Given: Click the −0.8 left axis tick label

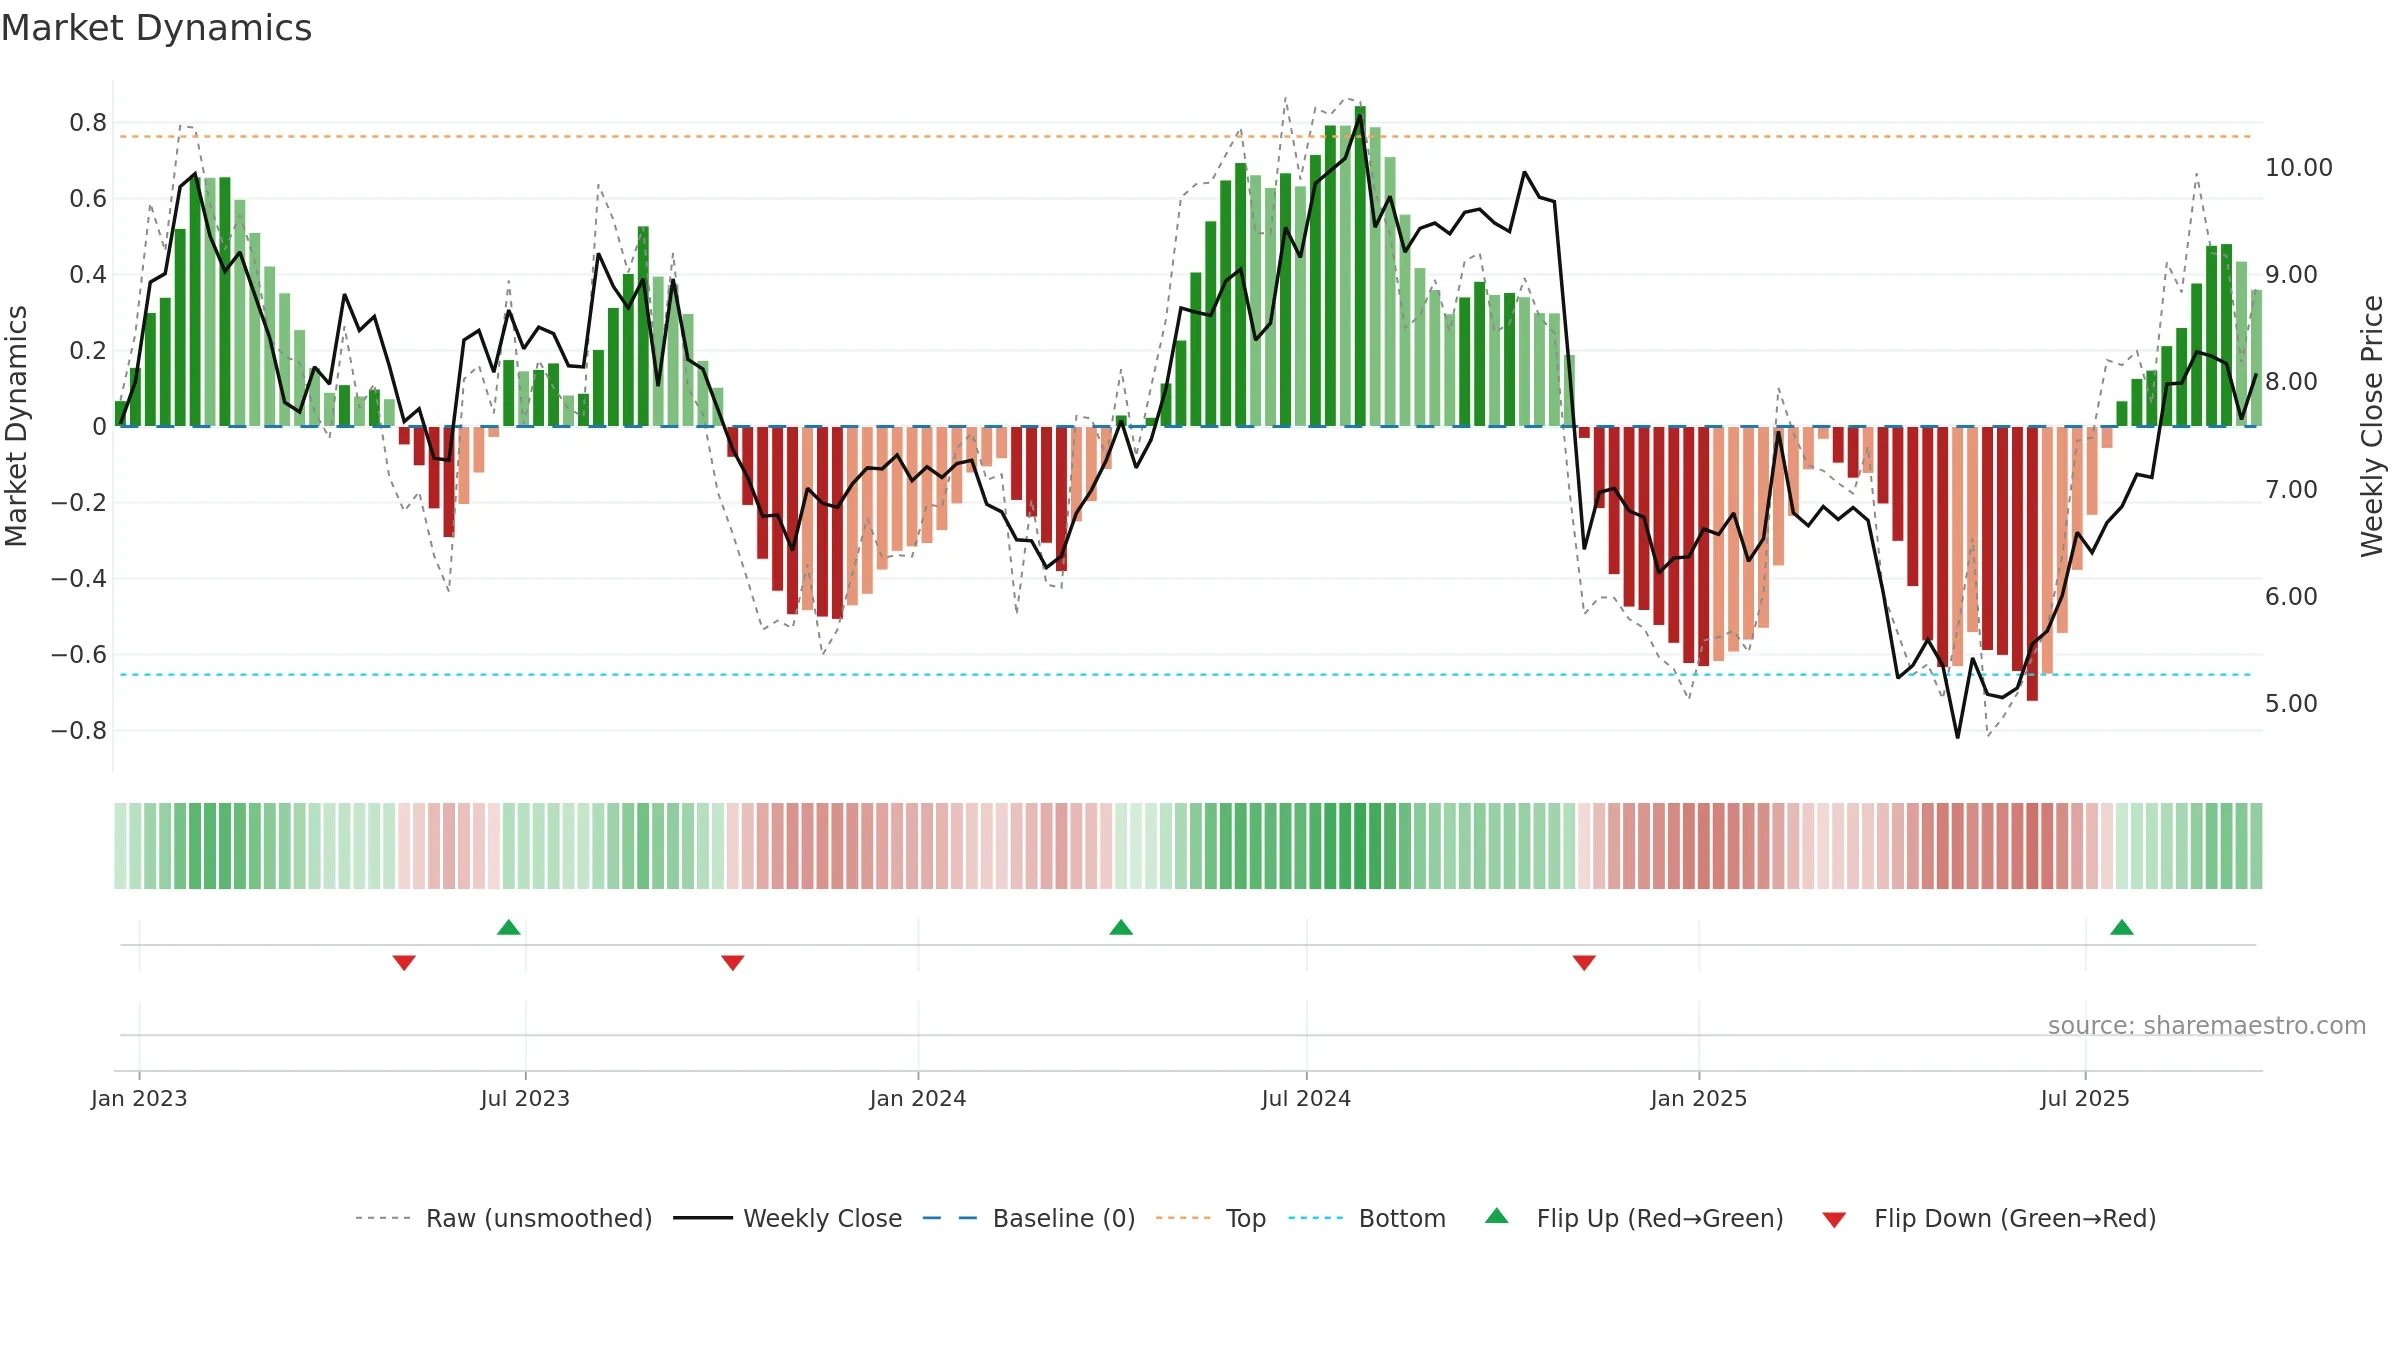Looking at the screenshot, I should 79,731.
